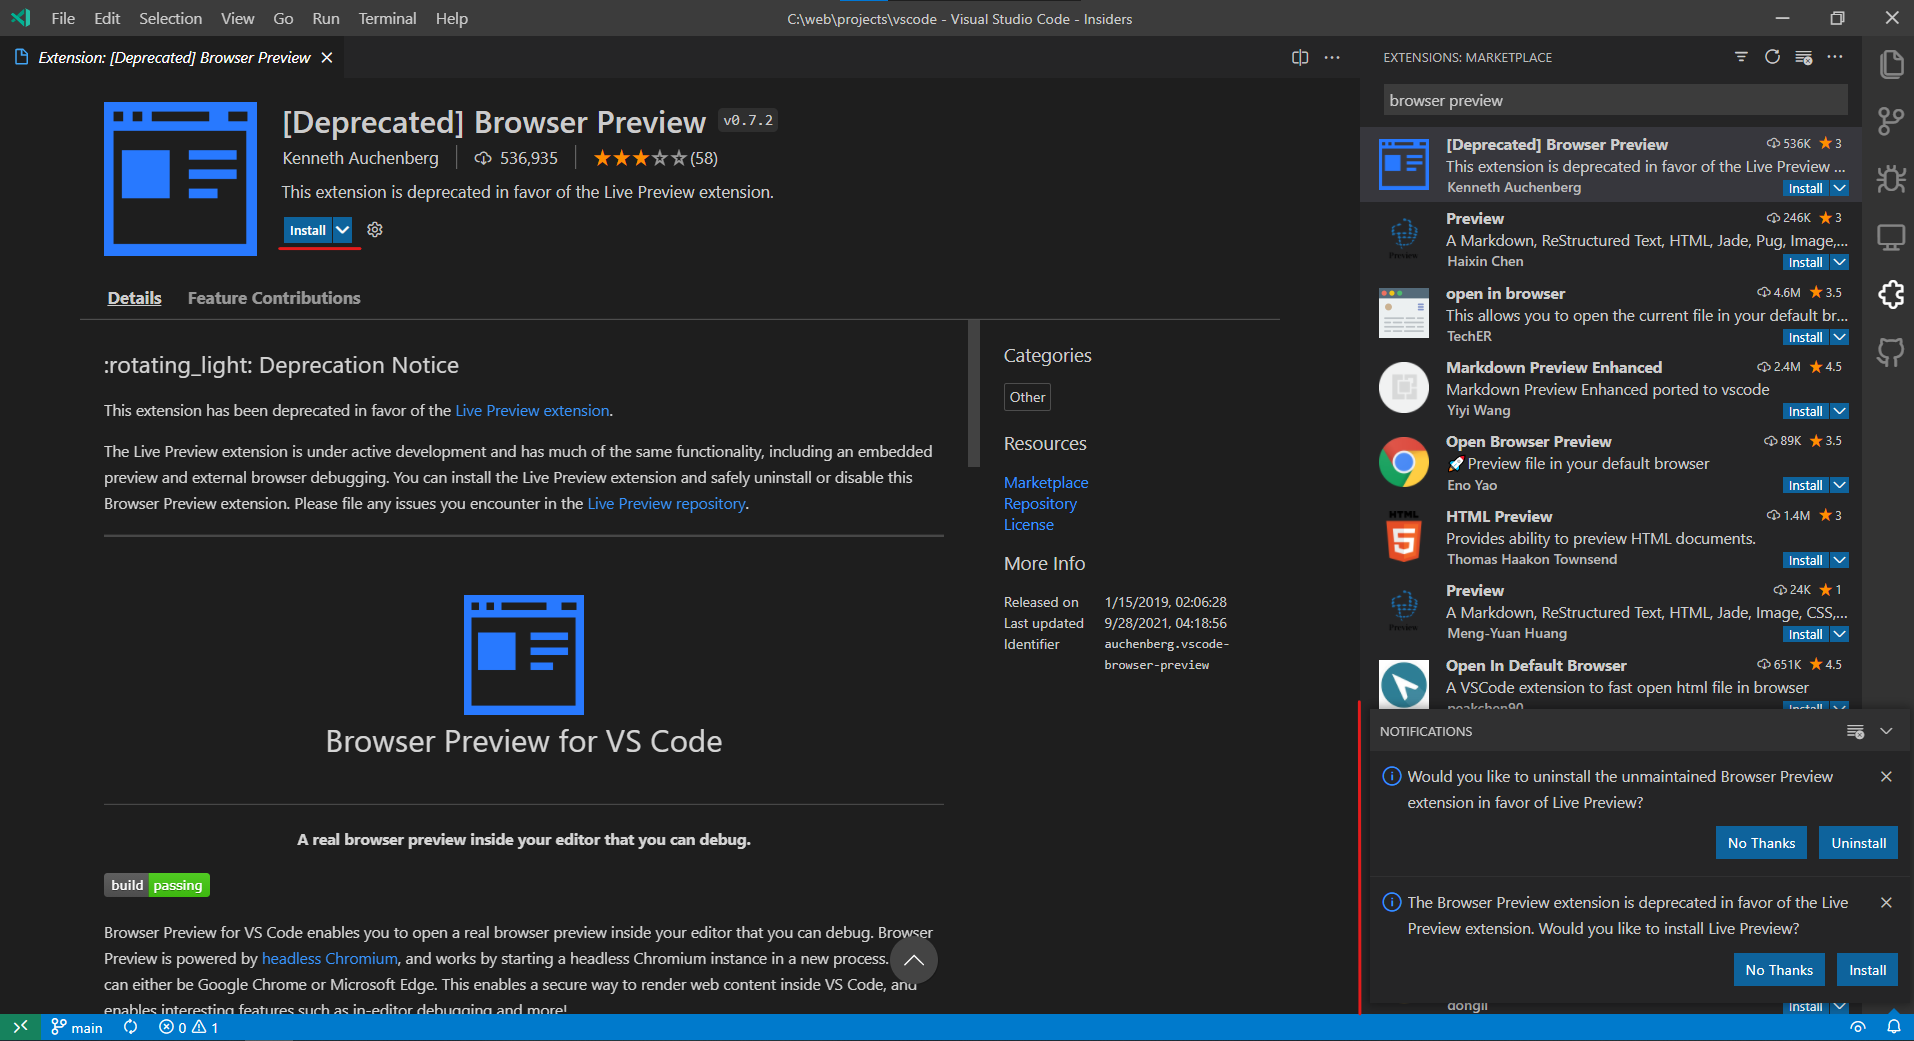Follow the Live Preview extension link
This screenshot has width=1914, height=1041.
[531, 410]
